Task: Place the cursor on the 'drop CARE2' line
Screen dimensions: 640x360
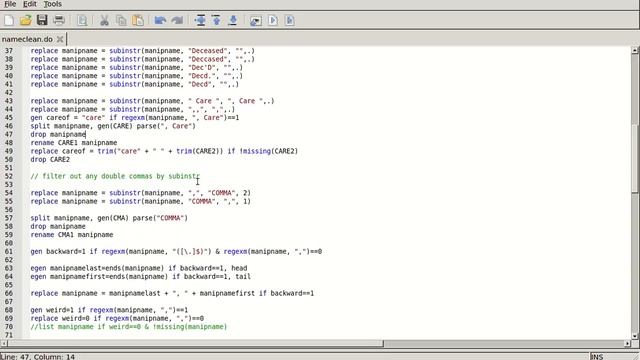Action: point(50,160)
